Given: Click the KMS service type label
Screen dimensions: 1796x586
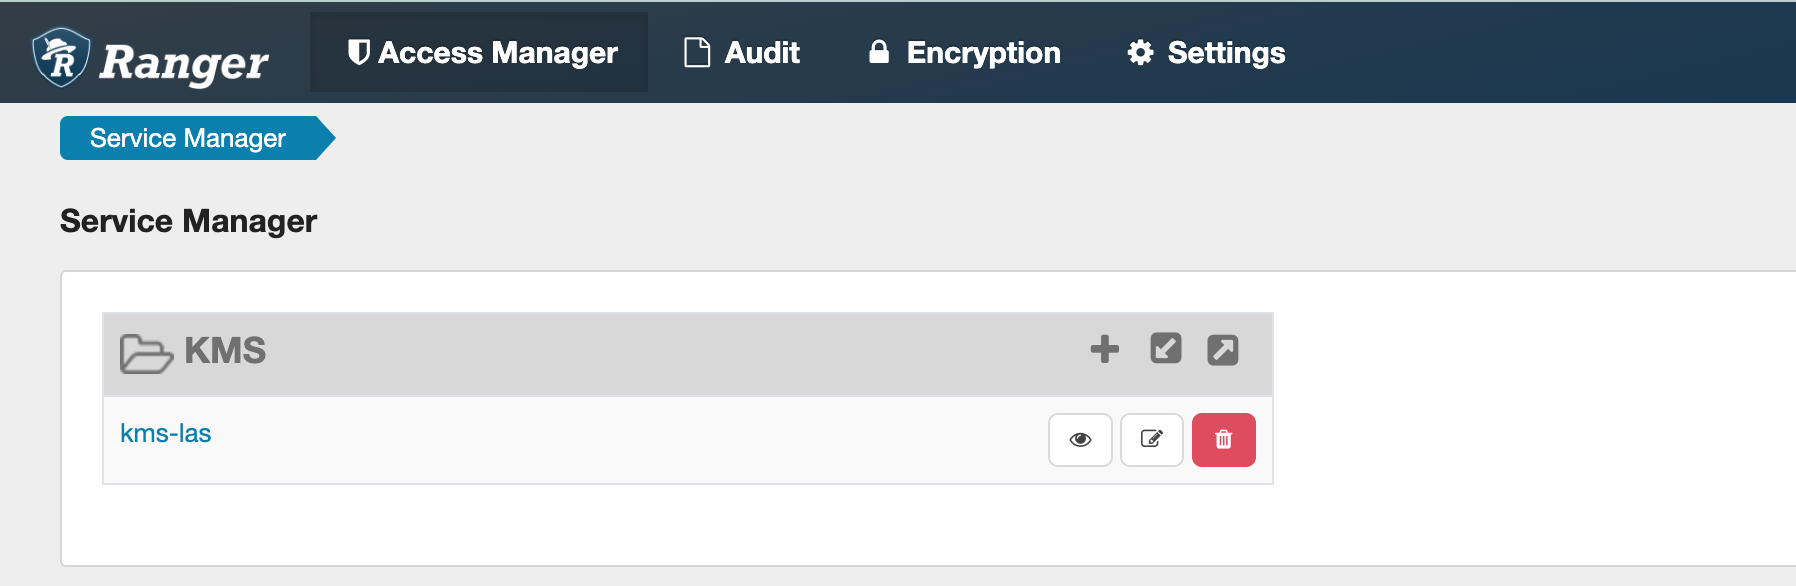Looking at the screenshot, I should point(225,351).
